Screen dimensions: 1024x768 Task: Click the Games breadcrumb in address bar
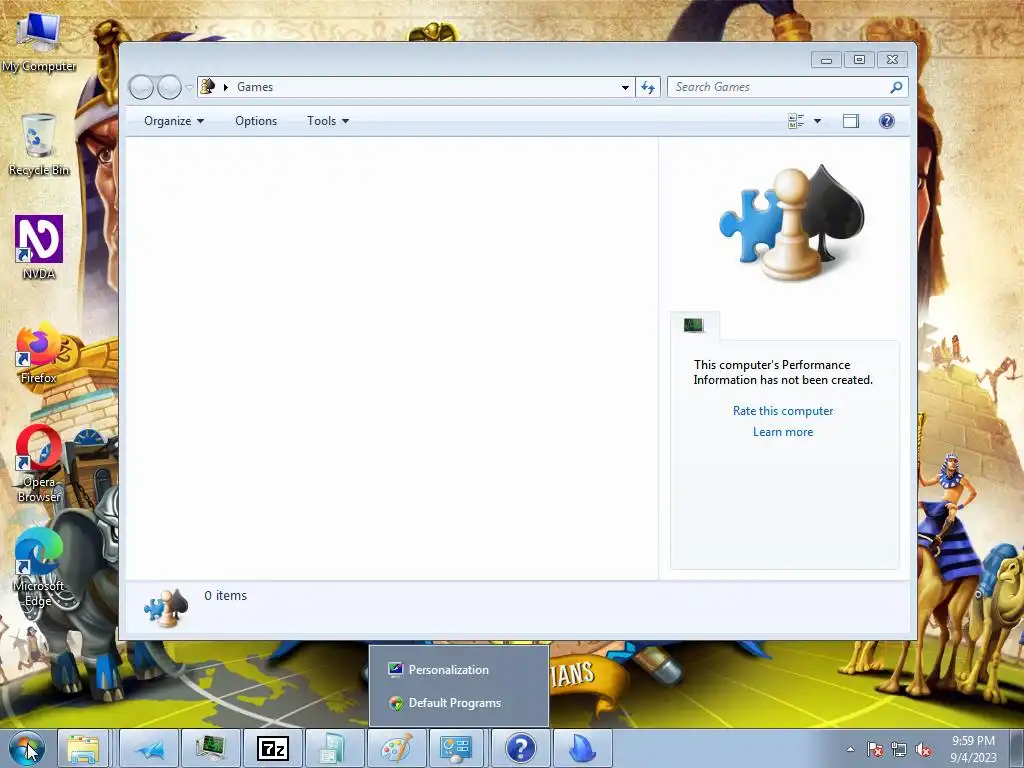pos(255,87)
